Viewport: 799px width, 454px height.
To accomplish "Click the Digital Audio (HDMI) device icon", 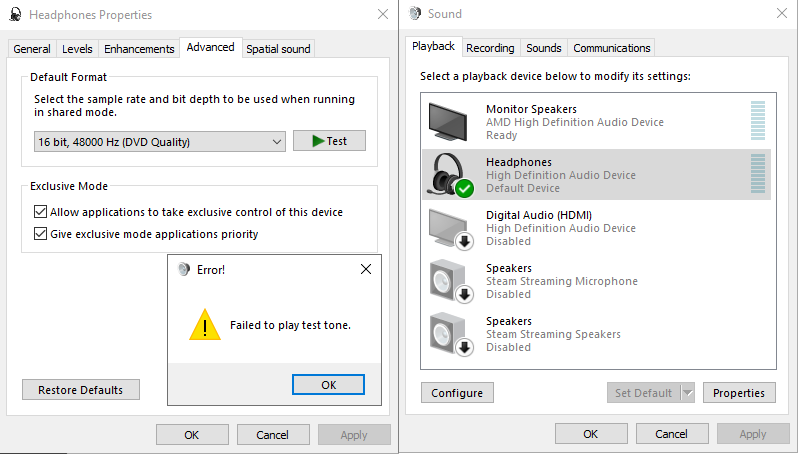I will tap(450, 229).
